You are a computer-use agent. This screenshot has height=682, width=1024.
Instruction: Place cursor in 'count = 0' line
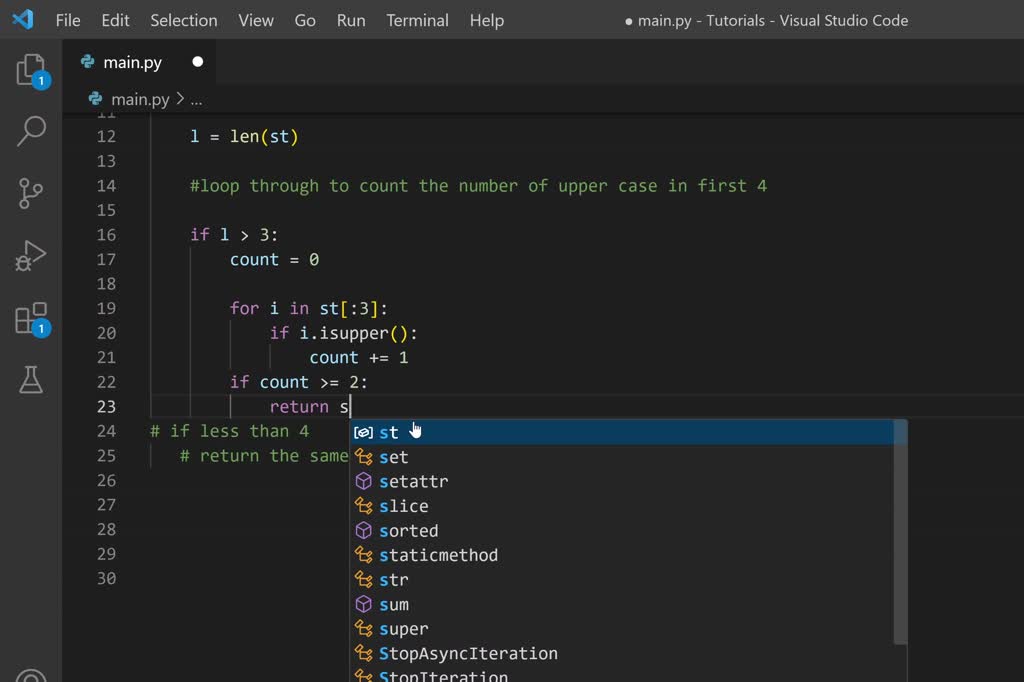pyautogui.click(x=274, y=259)
